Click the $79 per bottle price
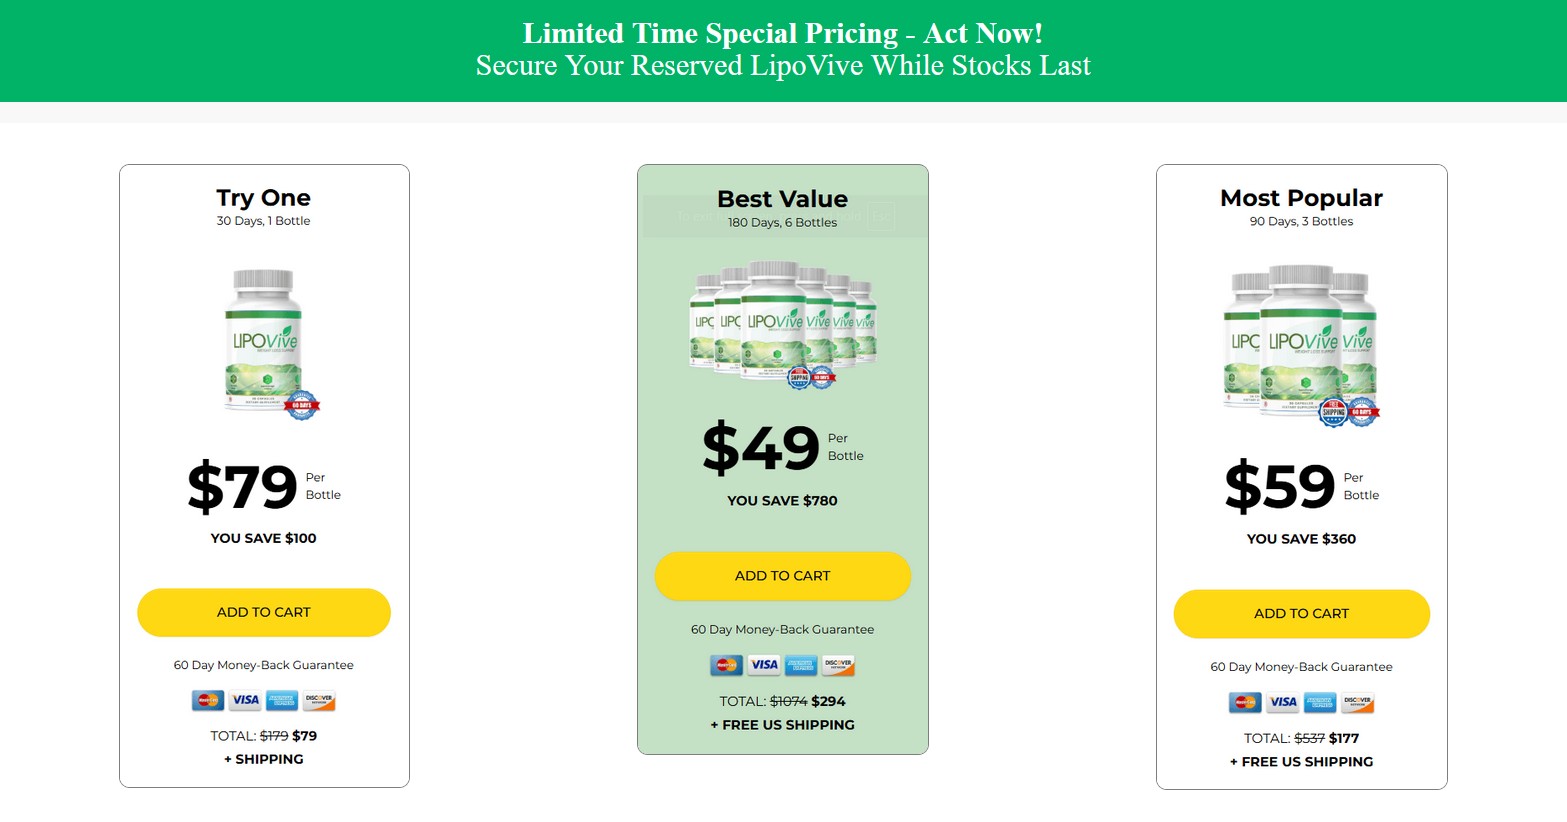The height and width of the screenshot is (822, 1567). coord(243,487)
